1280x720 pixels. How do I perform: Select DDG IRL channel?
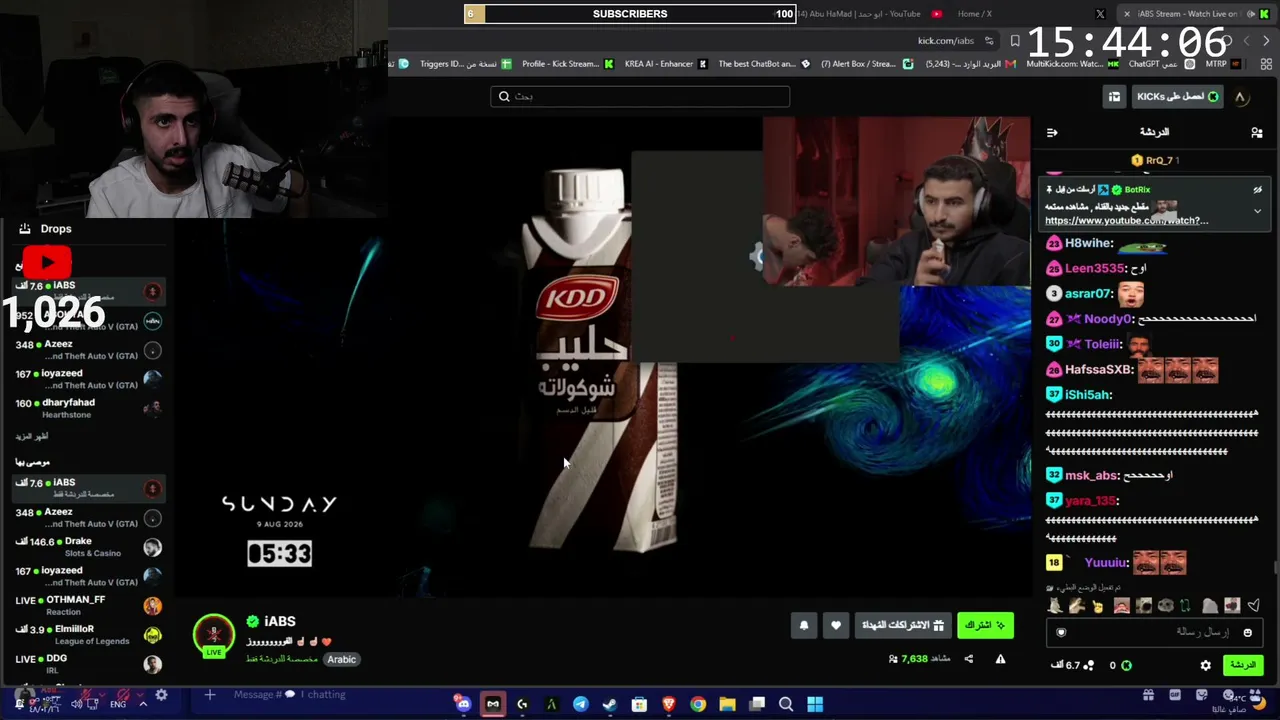tap(89, 664)
